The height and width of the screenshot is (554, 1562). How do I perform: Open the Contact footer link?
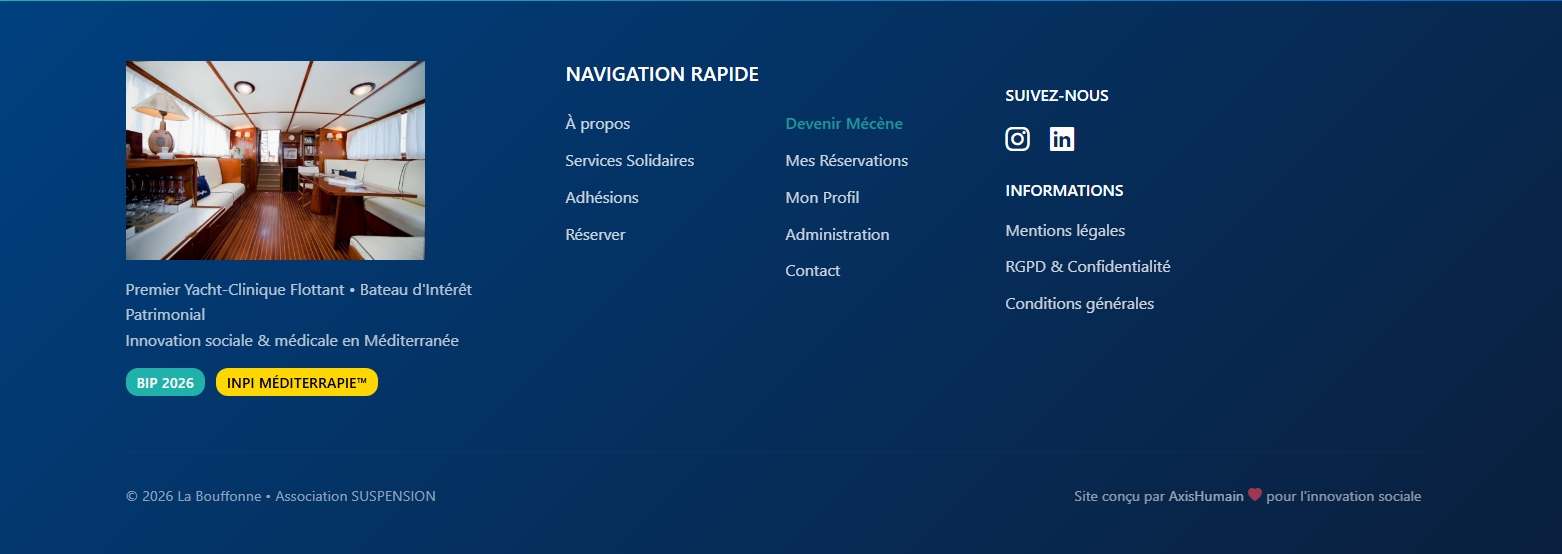(x=813, y=271)
